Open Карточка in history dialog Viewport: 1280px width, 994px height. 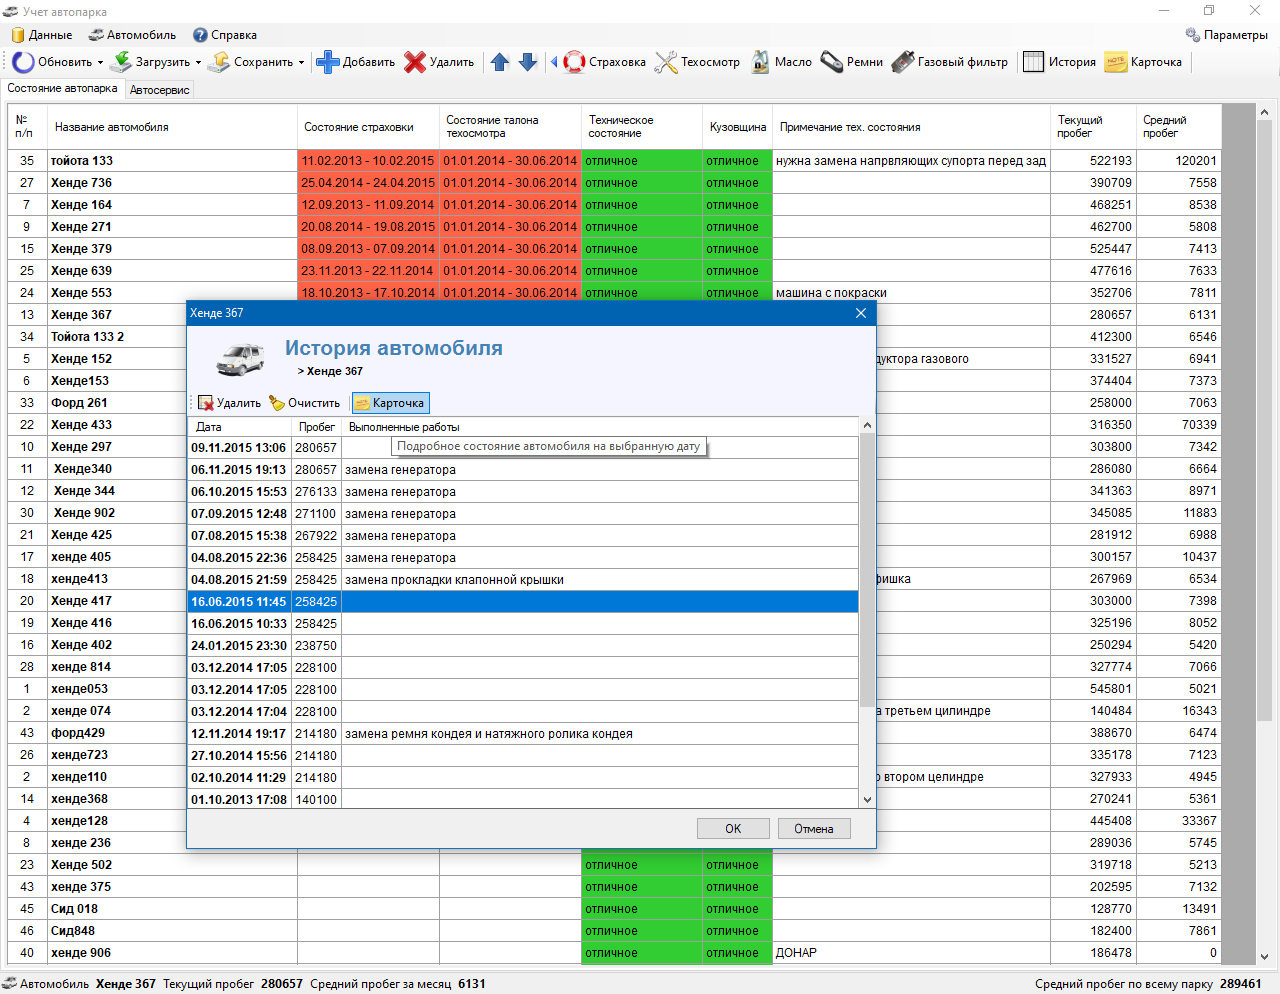coord(390,403)
